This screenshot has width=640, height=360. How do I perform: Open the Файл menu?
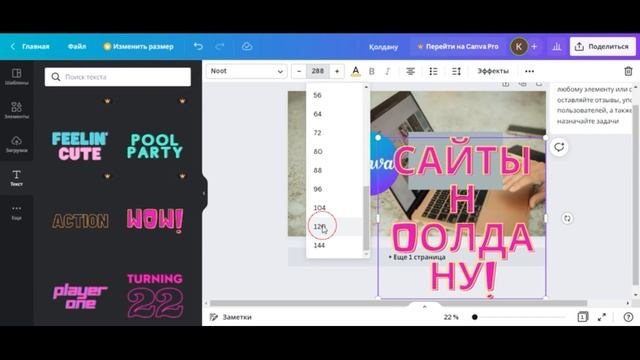[77, 47]
